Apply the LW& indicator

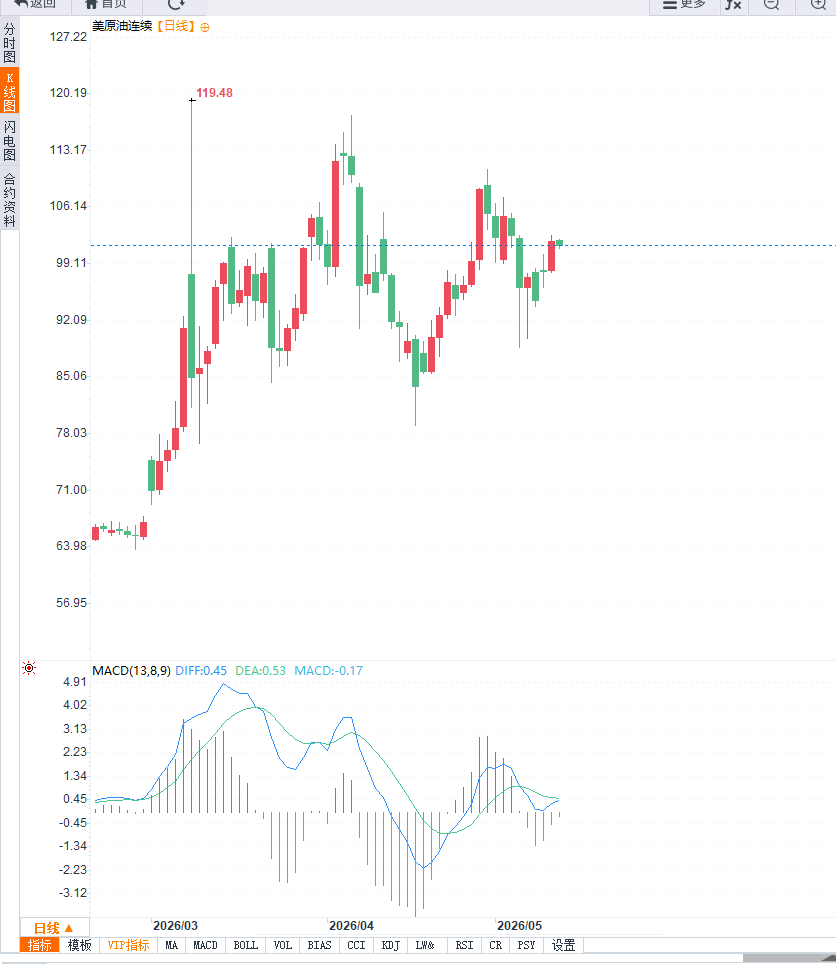coord(425,946)
